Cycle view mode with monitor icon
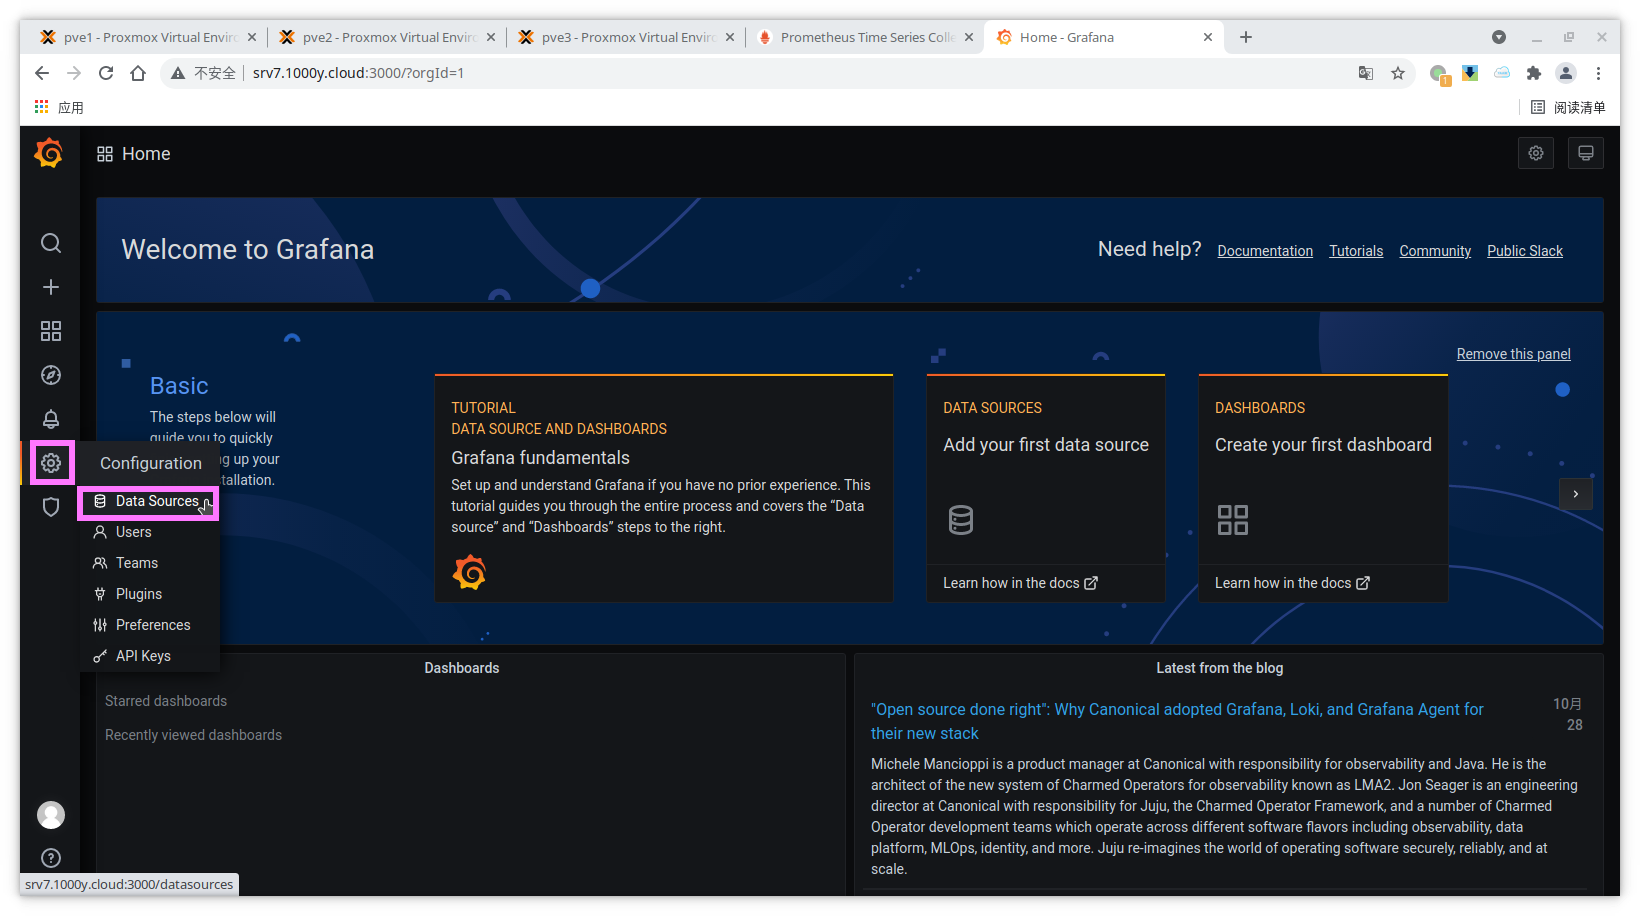The image size is (1640, 916). 1585,153
